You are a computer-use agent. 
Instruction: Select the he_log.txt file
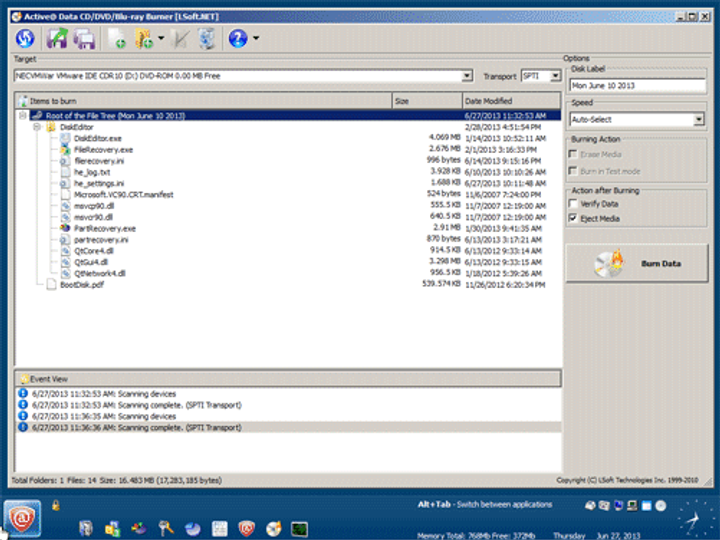(x=92, y=172)
